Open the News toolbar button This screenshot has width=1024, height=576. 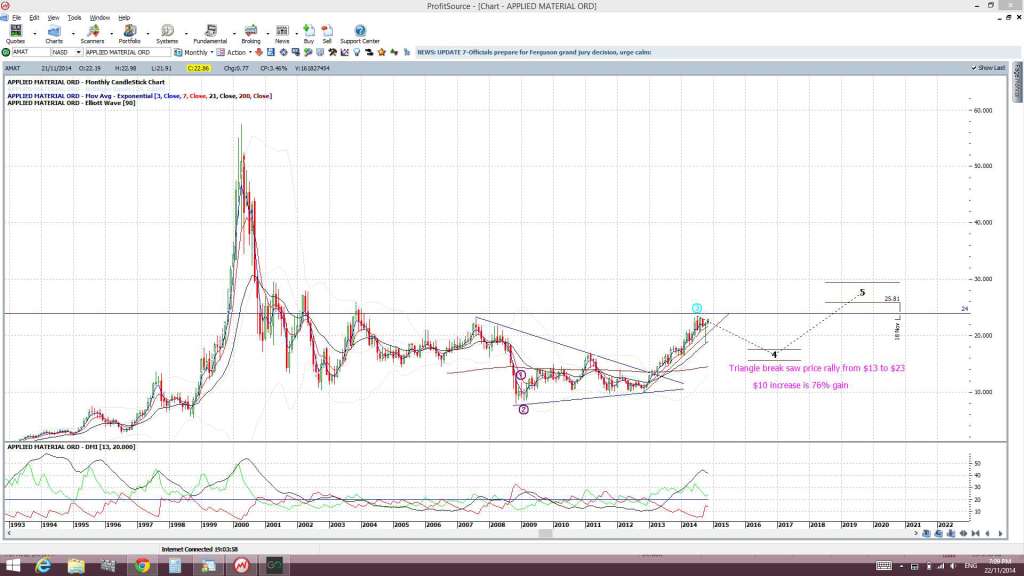282,34
